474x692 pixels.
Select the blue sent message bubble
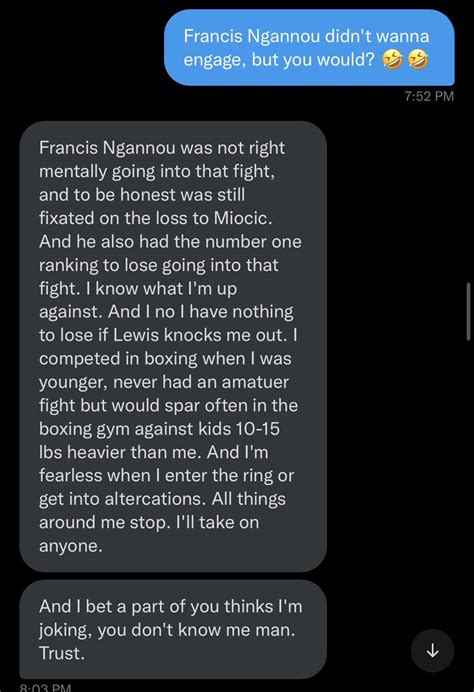309,48
